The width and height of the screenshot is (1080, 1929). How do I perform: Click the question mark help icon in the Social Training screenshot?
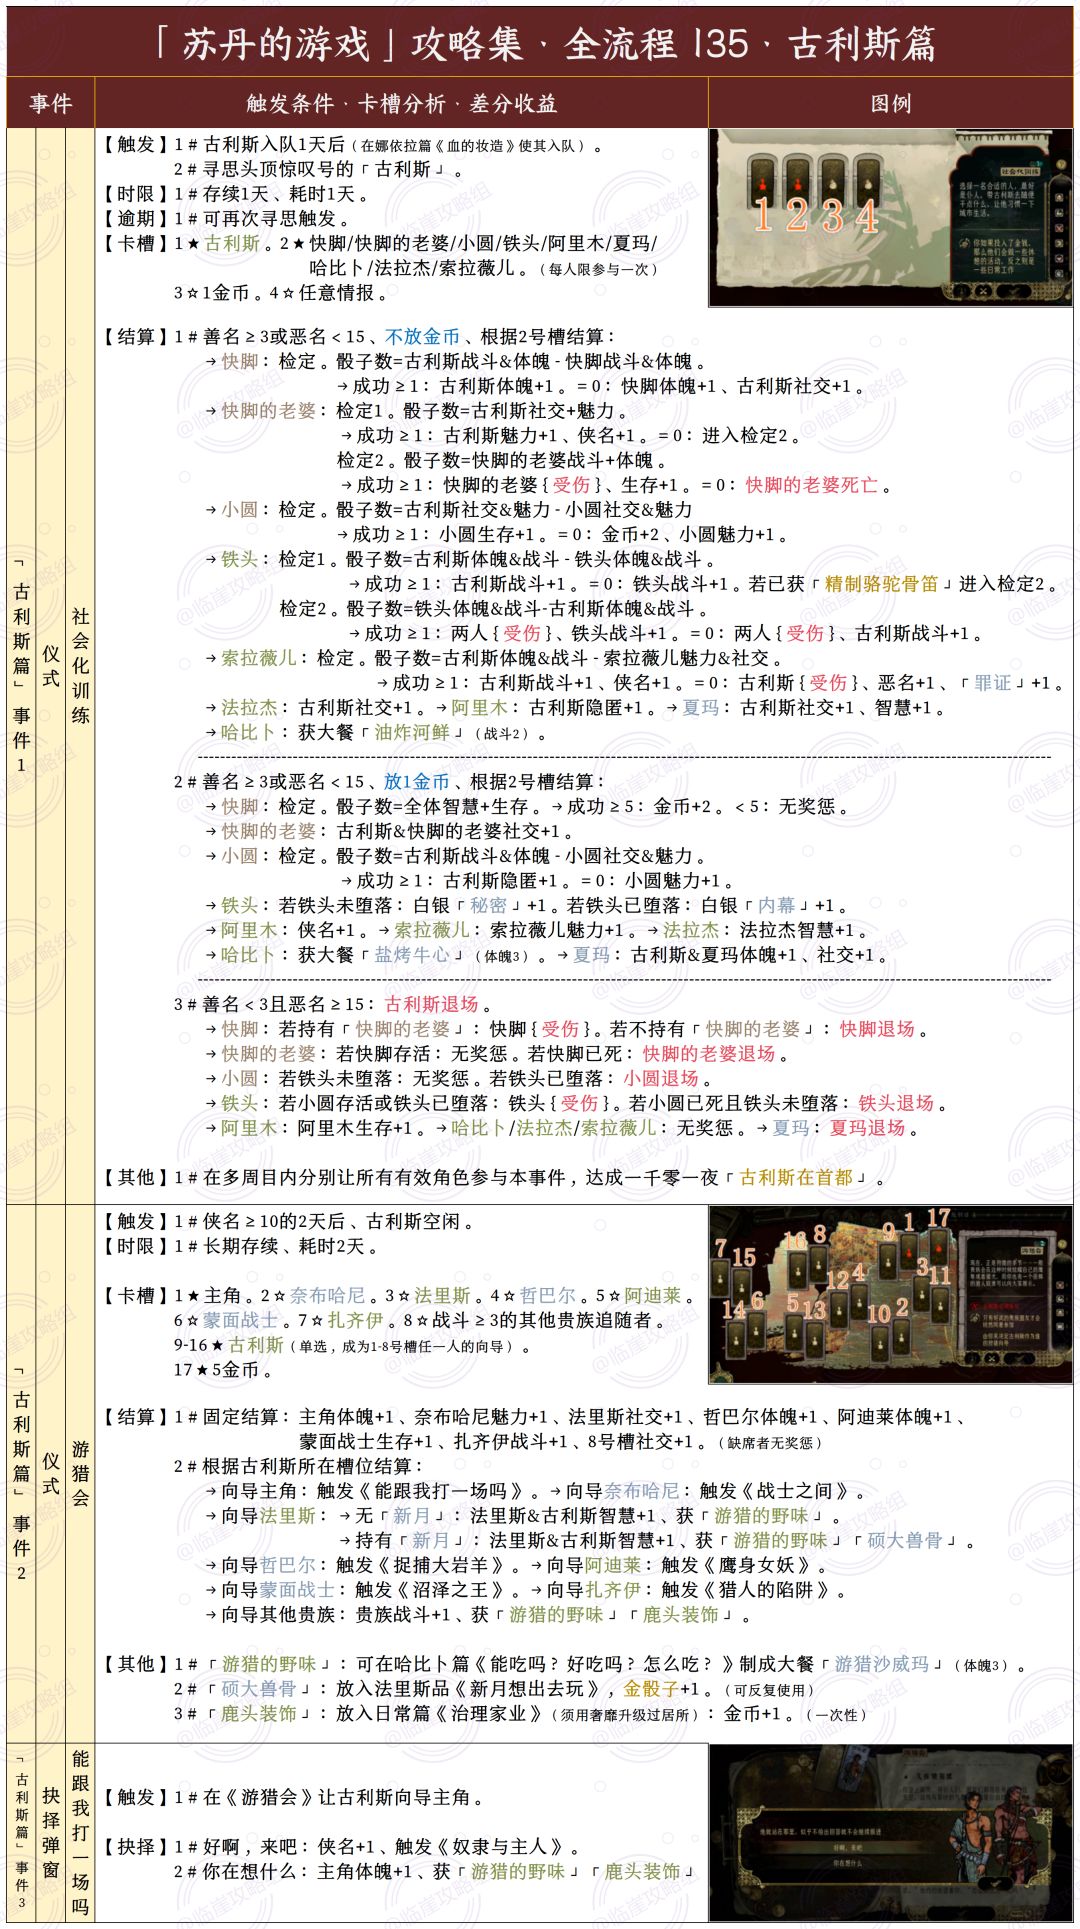(1061, 163)
